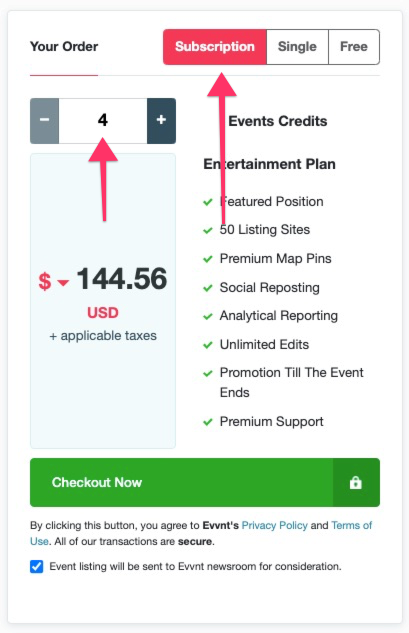This screenshot has height=633, width=409.
Task: Decrease credits with the minus button
Action: tap(44, 121)
